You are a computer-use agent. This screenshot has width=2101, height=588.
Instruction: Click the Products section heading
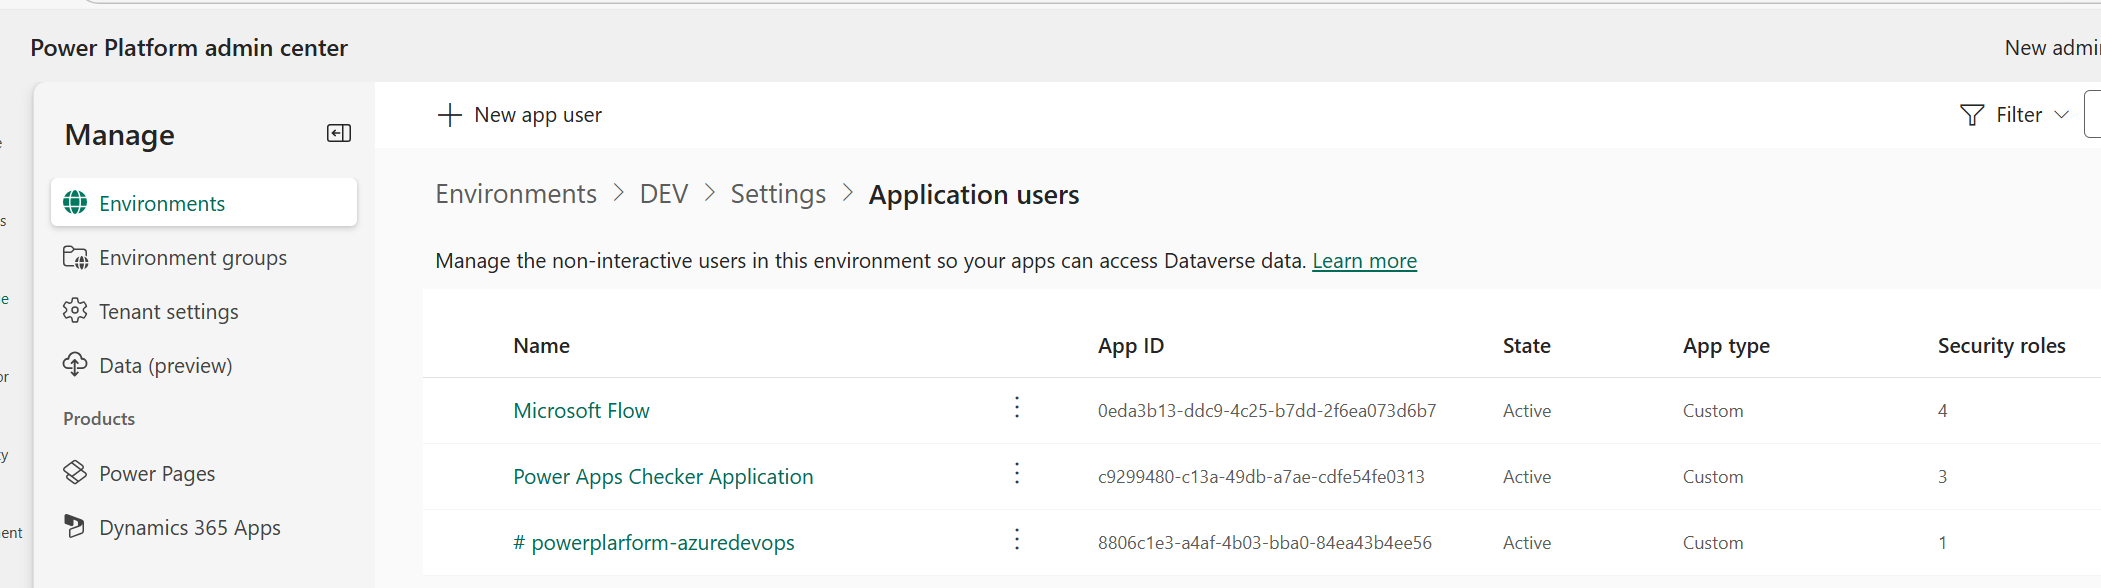99,419
